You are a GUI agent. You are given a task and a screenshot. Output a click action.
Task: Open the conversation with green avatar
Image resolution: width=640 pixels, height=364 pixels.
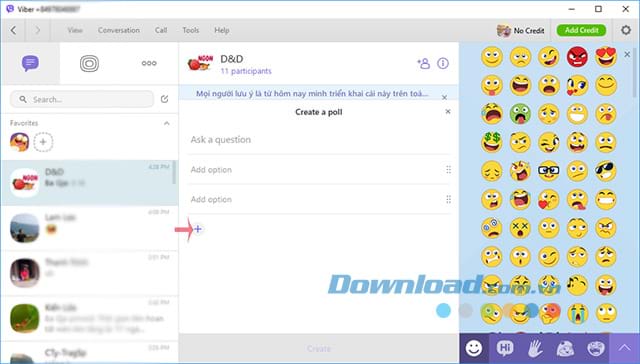[x=89, y=318]
